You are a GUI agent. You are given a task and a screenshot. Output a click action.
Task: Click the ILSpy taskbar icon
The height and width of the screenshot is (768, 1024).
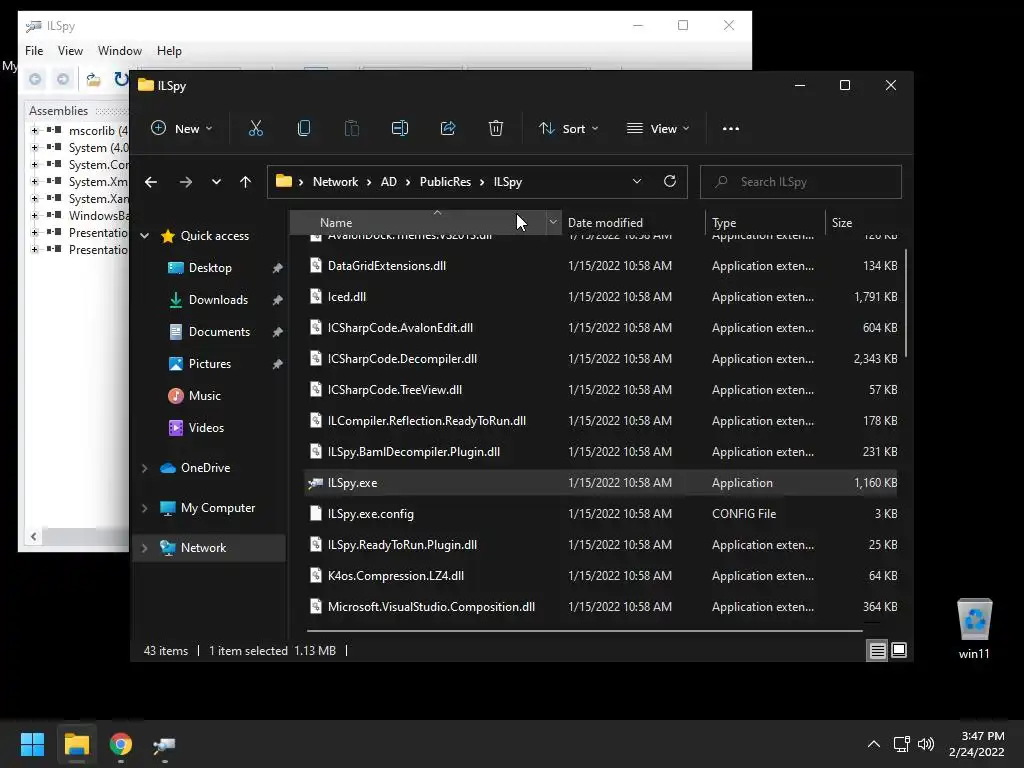point(165,744)
